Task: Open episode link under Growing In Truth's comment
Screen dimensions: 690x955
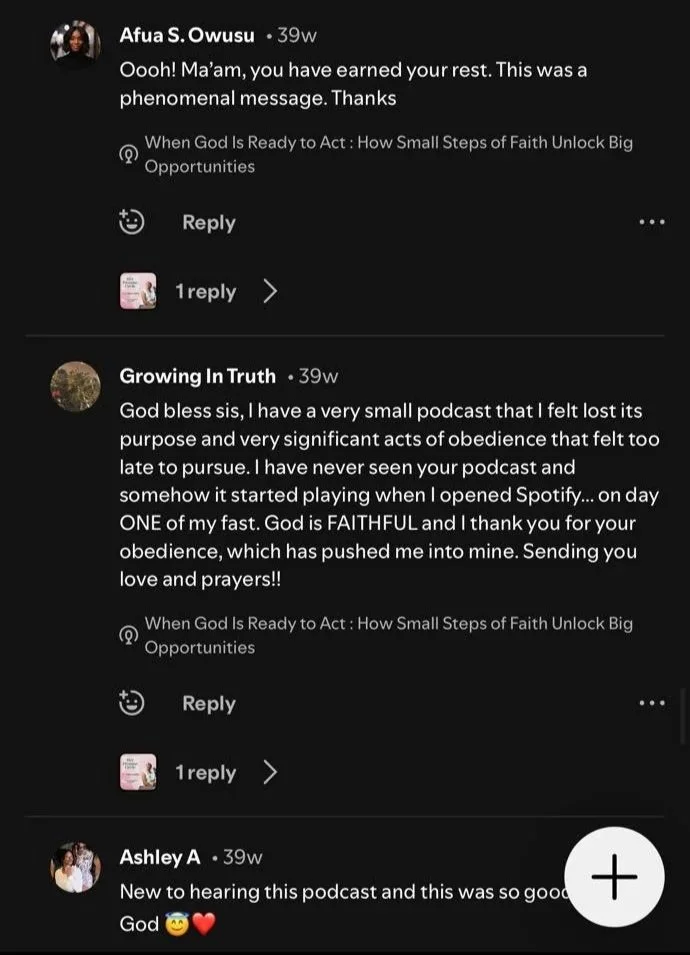Action: pos(389,635)
